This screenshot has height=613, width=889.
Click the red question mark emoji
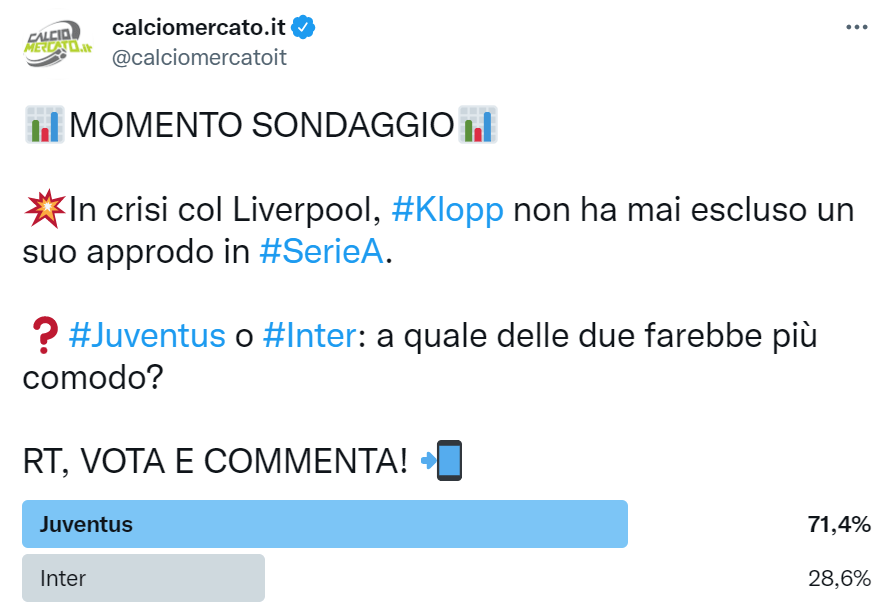point(43,336)
